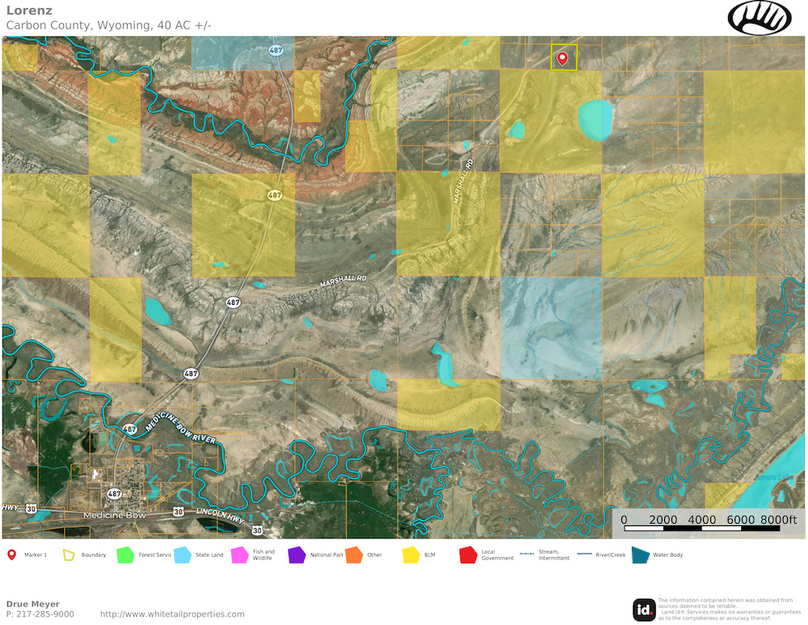The image size is (808, 625).
Task: Click the yellow Boundary outline icon in the legend
Action: (69, 554)
